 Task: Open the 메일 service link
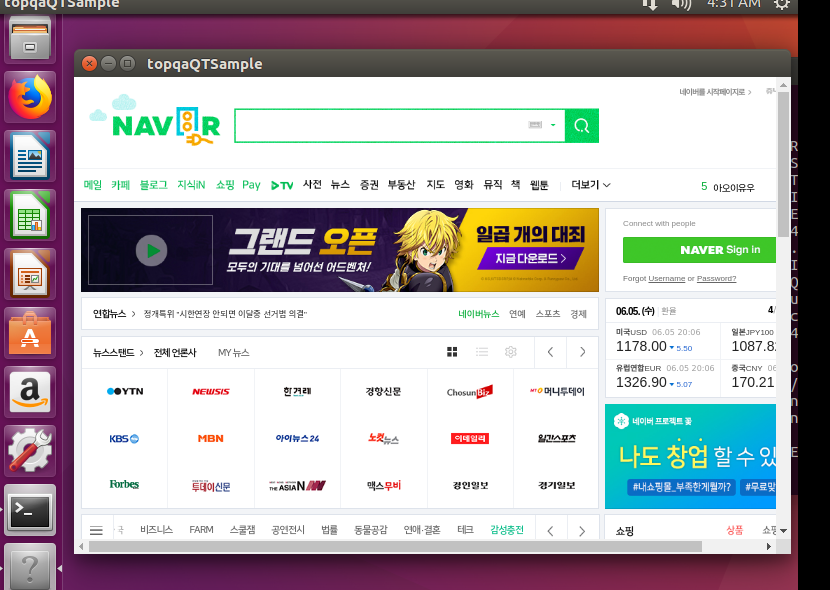pyautogui.click(x=93, y=185)
